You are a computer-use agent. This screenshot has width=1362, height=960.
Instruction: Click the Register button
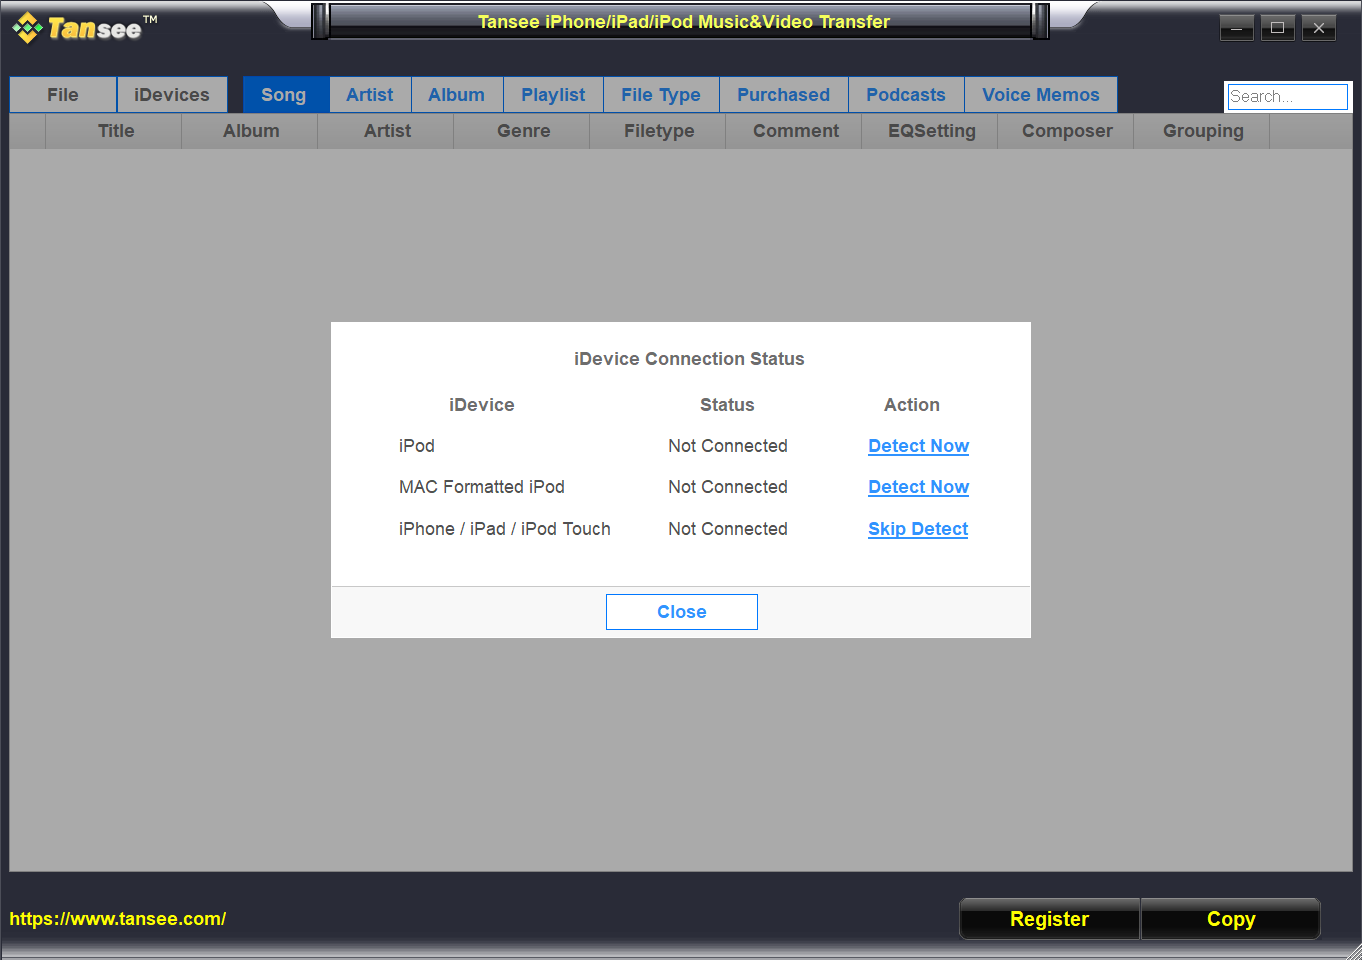click(1049, 919)
